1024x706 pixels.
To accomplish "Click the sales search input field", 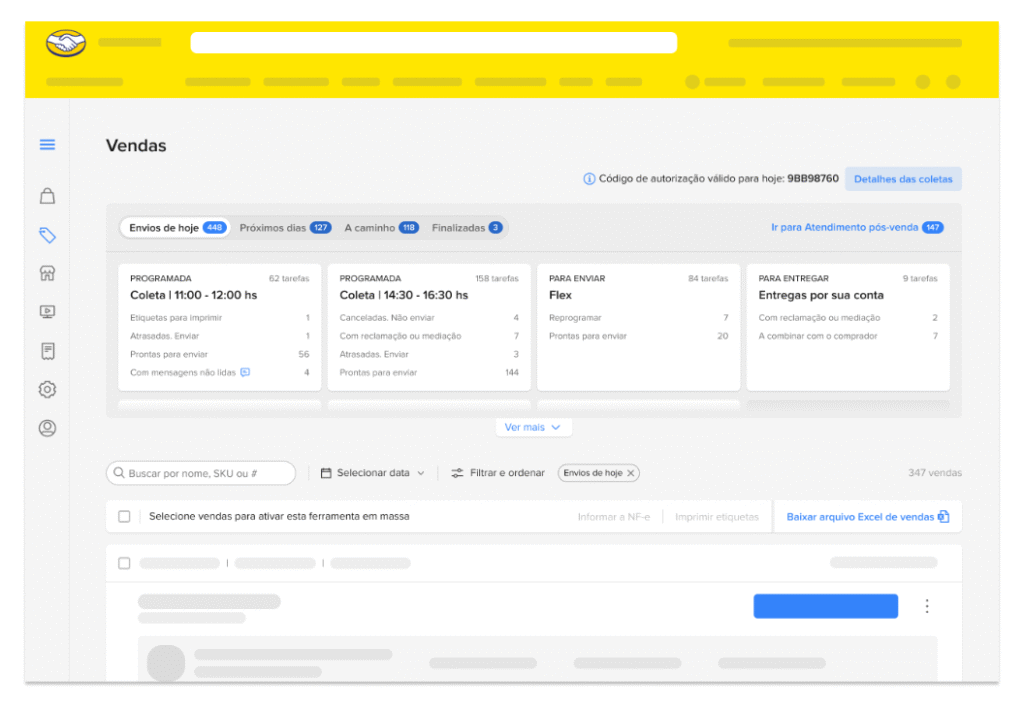I will 205,473.
